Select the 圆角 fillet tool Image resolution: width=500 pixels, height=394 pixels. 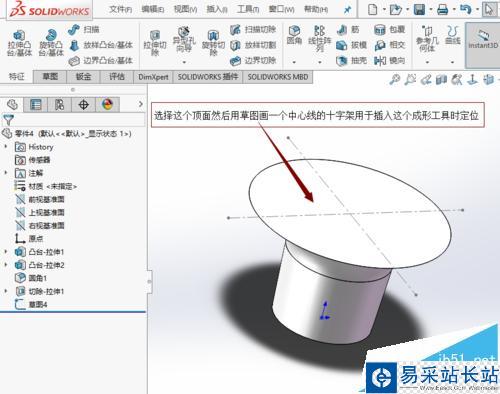point(294,36)
